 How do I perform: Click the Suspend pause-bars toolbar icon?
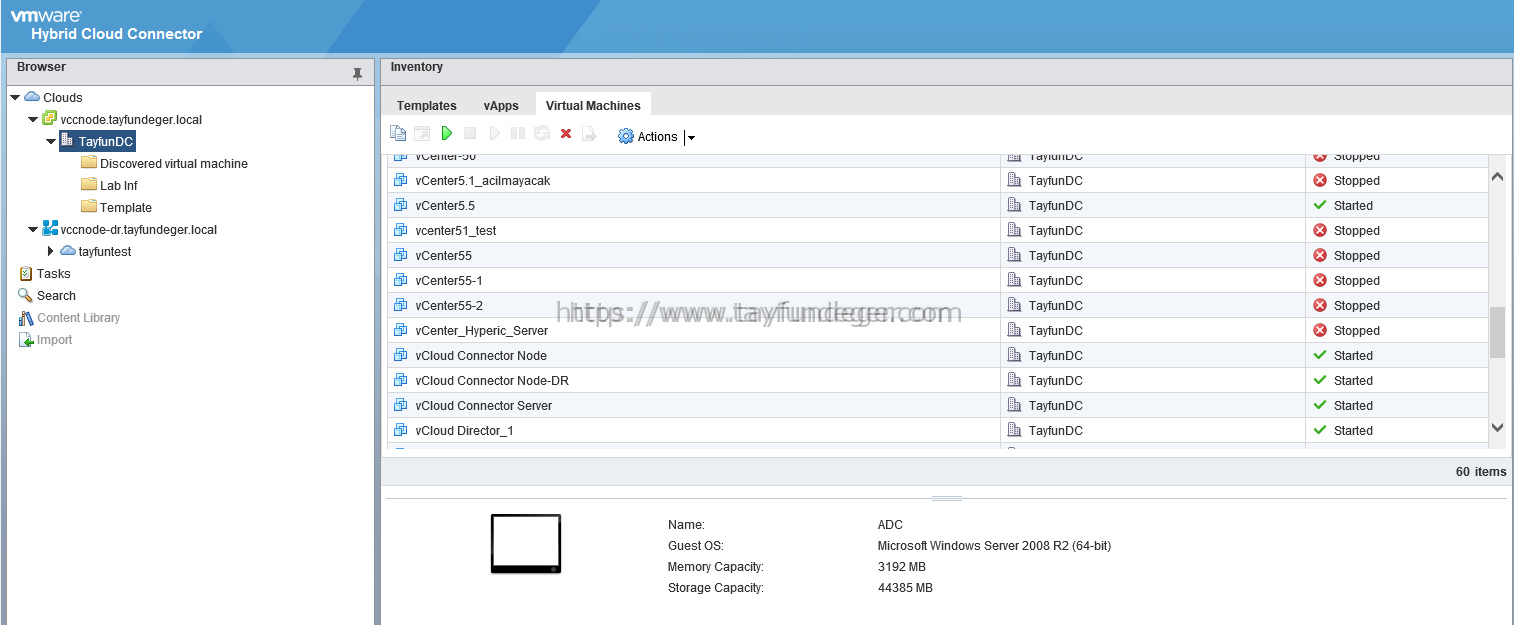[518, 134]
